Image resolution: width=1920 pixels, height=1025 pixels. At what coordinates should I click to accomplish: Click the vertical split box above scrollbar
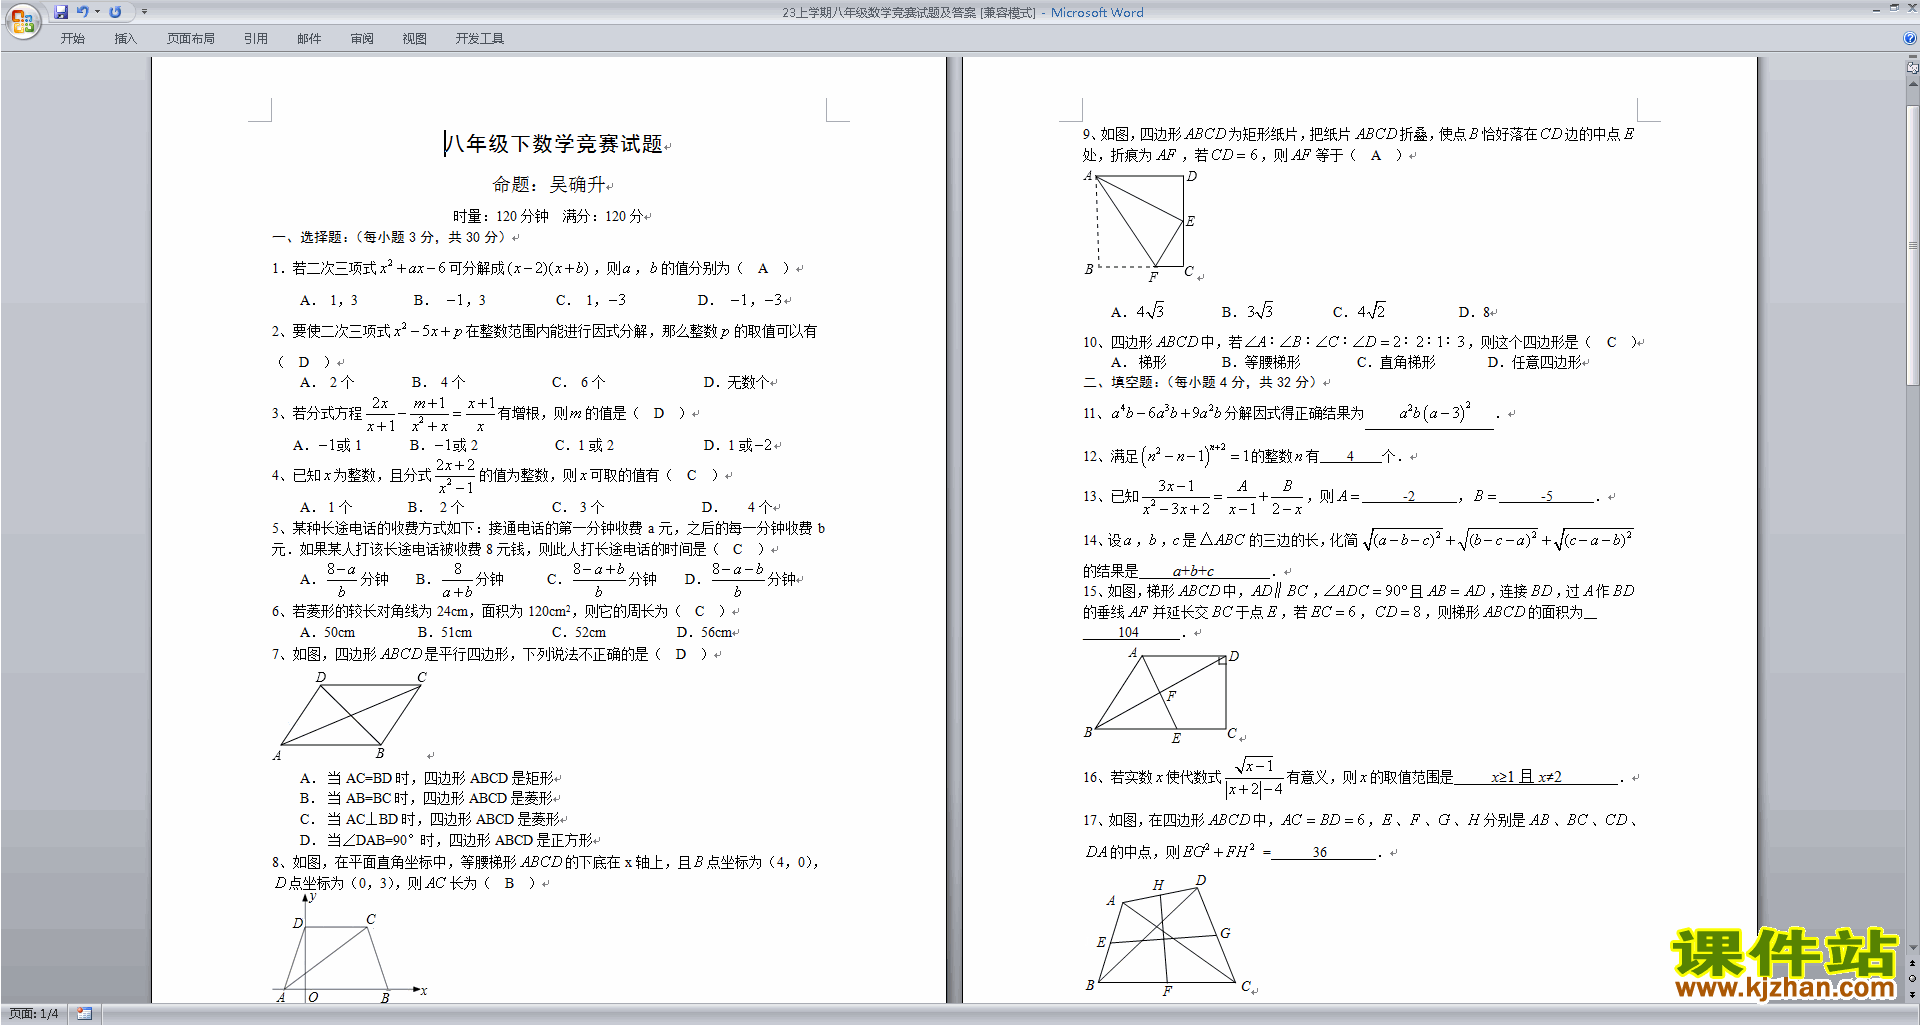1913,58
